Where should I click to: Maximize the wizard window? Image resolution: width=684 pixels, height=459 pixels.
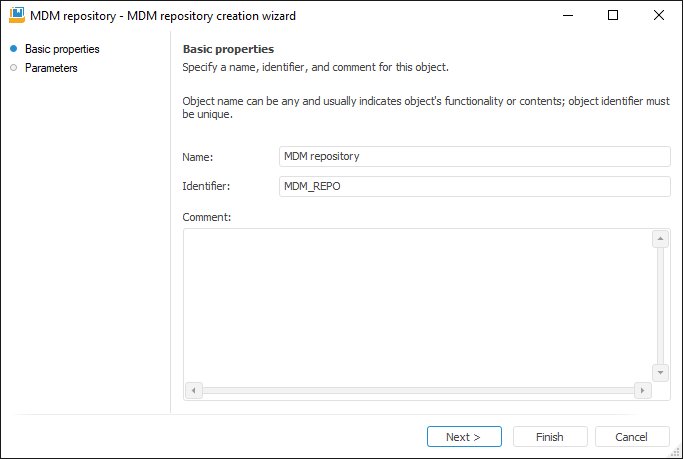click(613, 16)
